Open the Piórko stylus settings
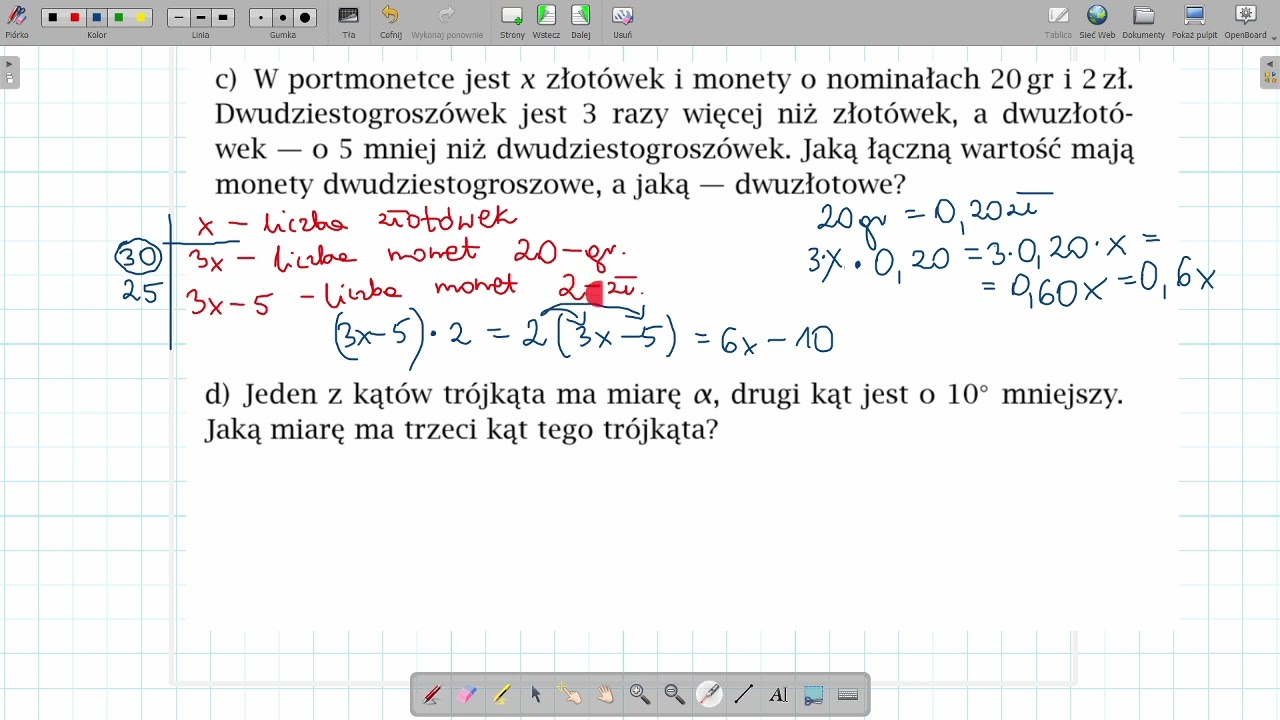 (17, 20)
